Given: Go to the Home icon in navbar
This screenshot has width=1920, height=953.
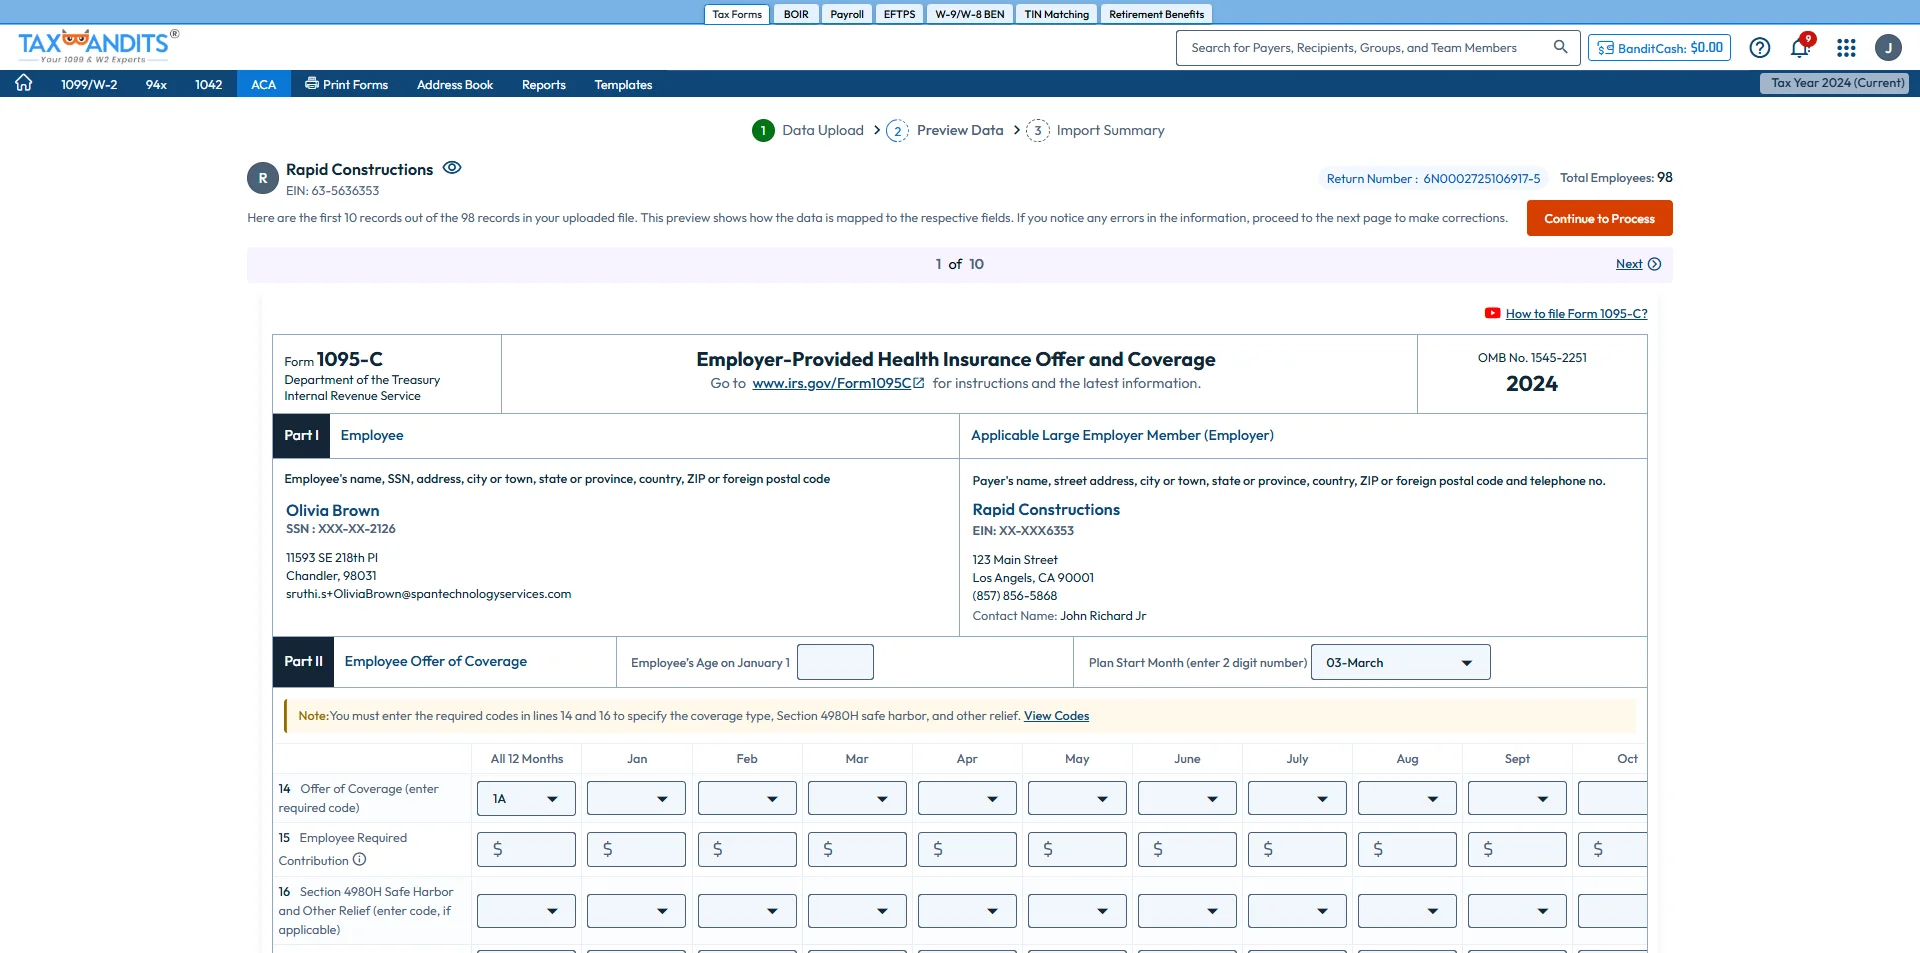Looking at the screenshot, I should point(24,83).
